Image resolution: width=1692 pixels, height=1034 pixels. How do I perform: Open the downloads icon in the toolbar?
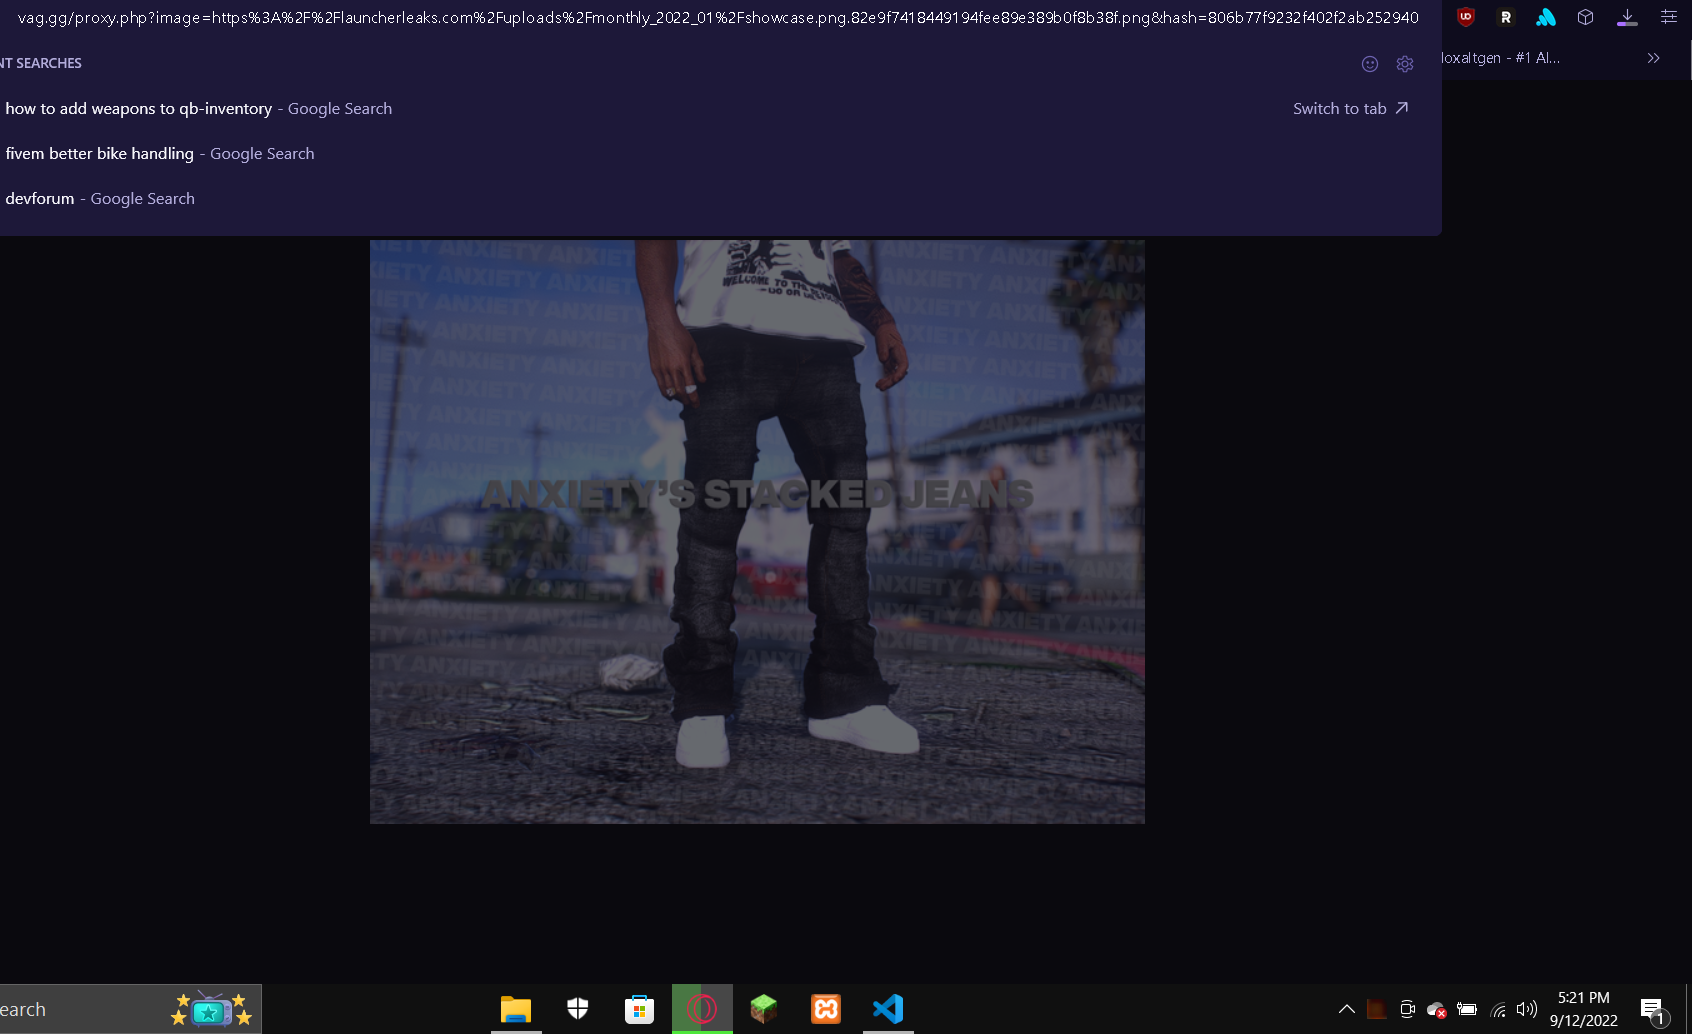1627,17
